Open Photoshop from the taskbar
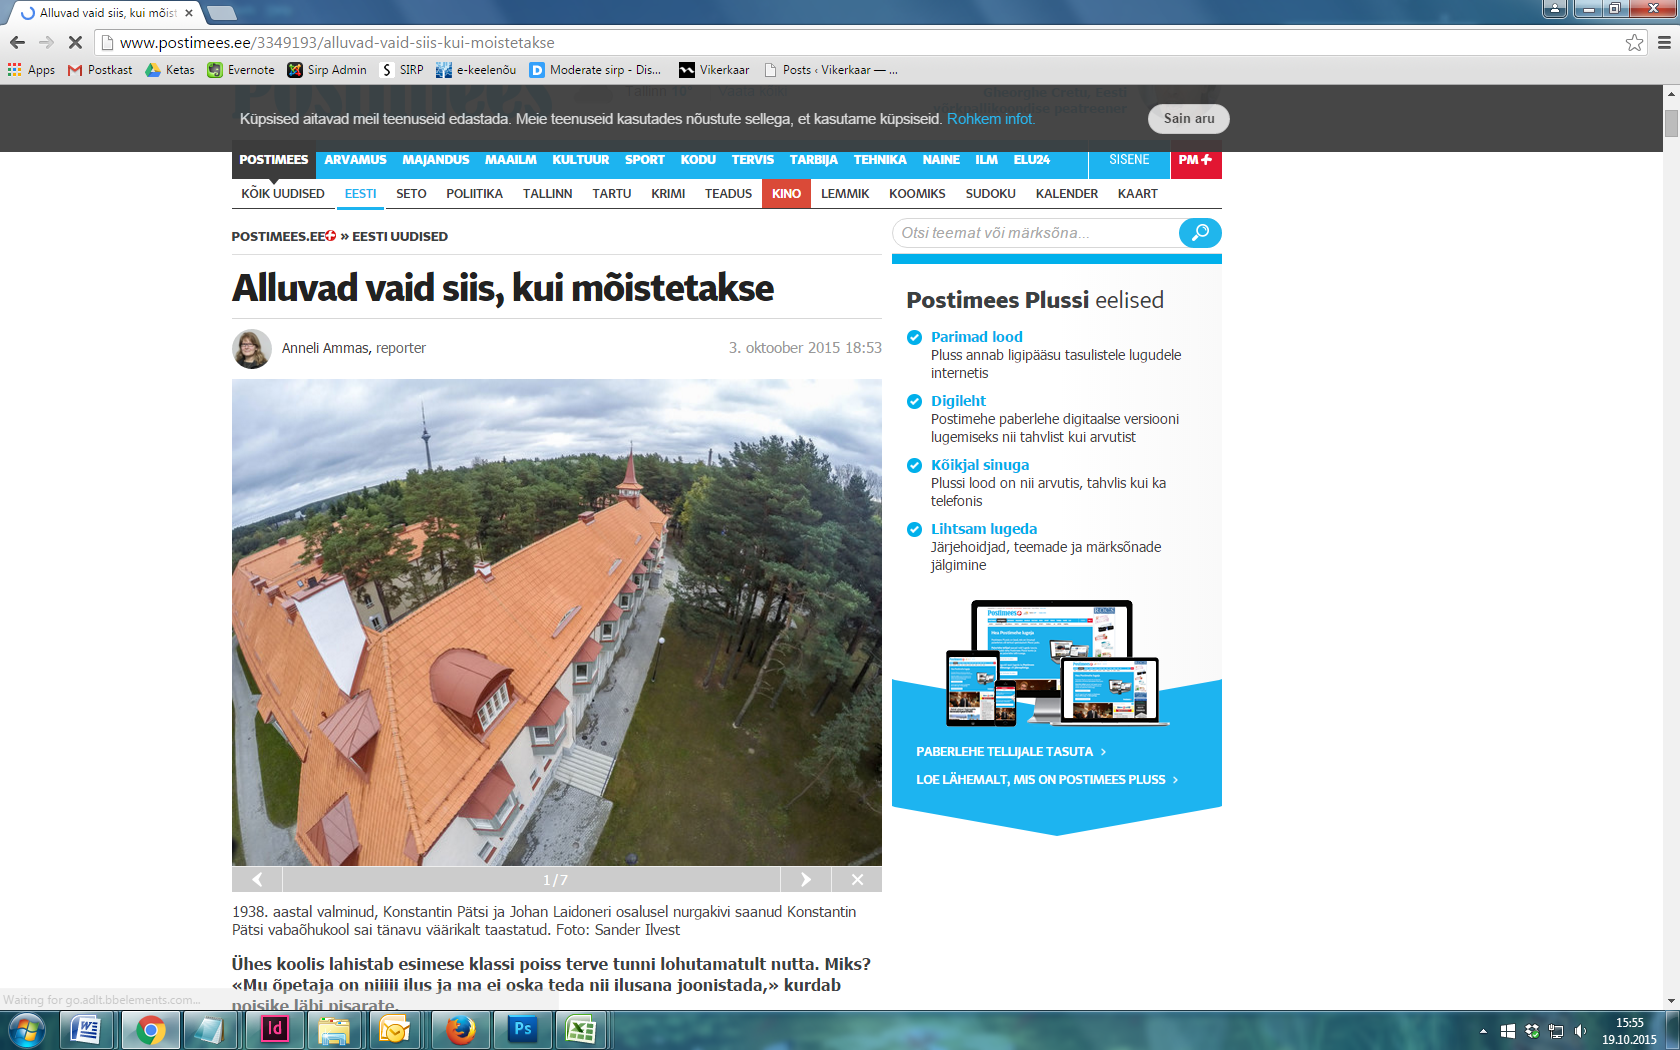 522,1029
